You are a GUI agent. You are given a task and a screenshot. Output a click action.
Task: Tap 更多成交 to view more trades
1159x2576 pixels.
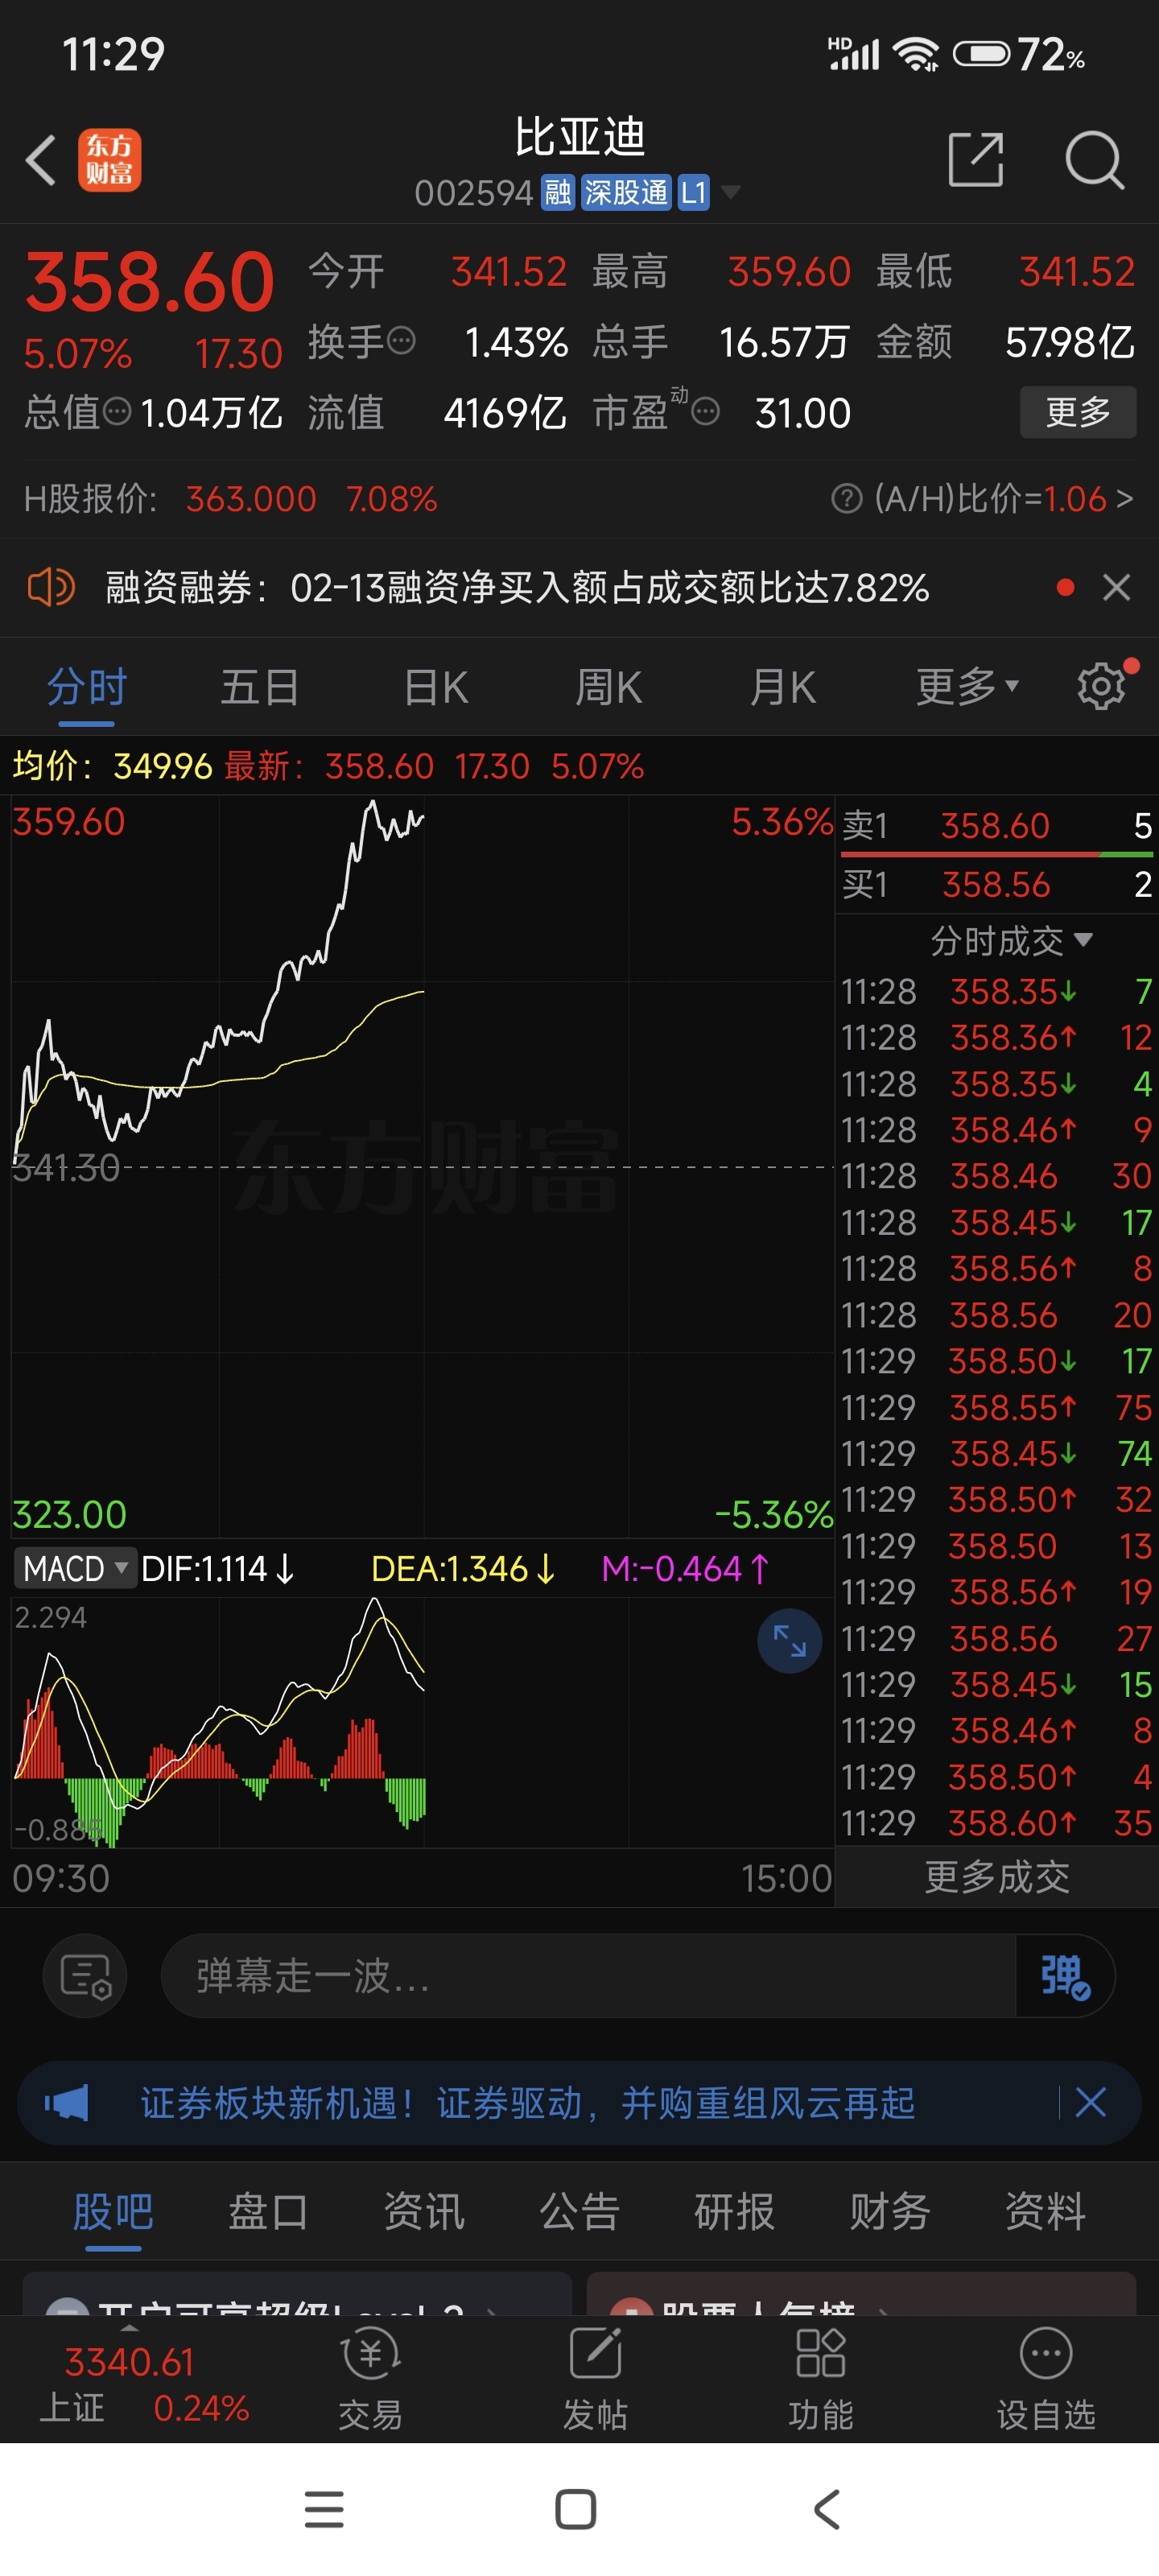click(997, 1877)
